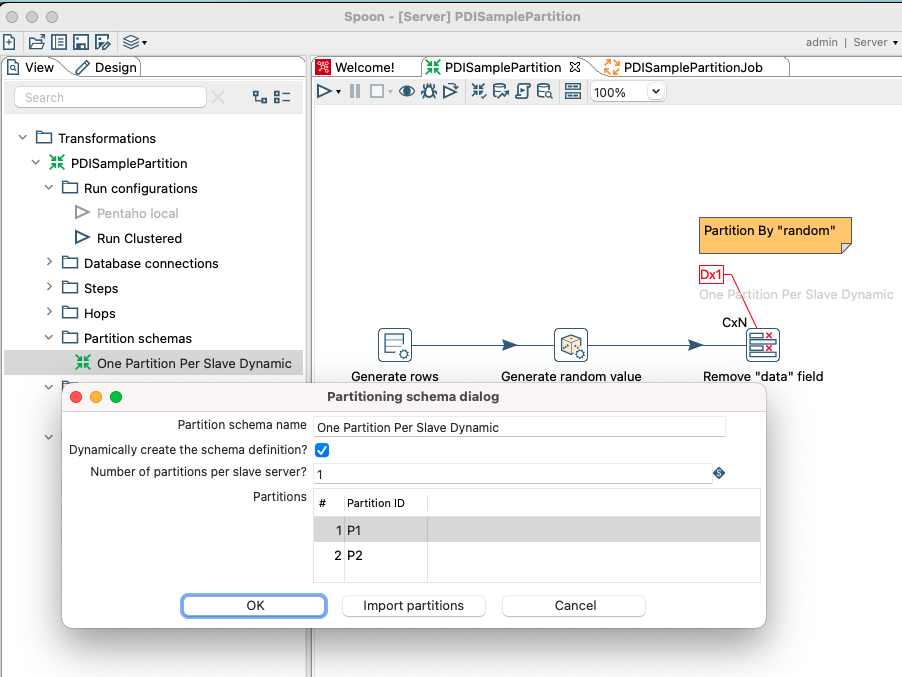Click the Remove "data" field step icon
Viewport: 902px width, 677px height.
click(x=762, y=344)
